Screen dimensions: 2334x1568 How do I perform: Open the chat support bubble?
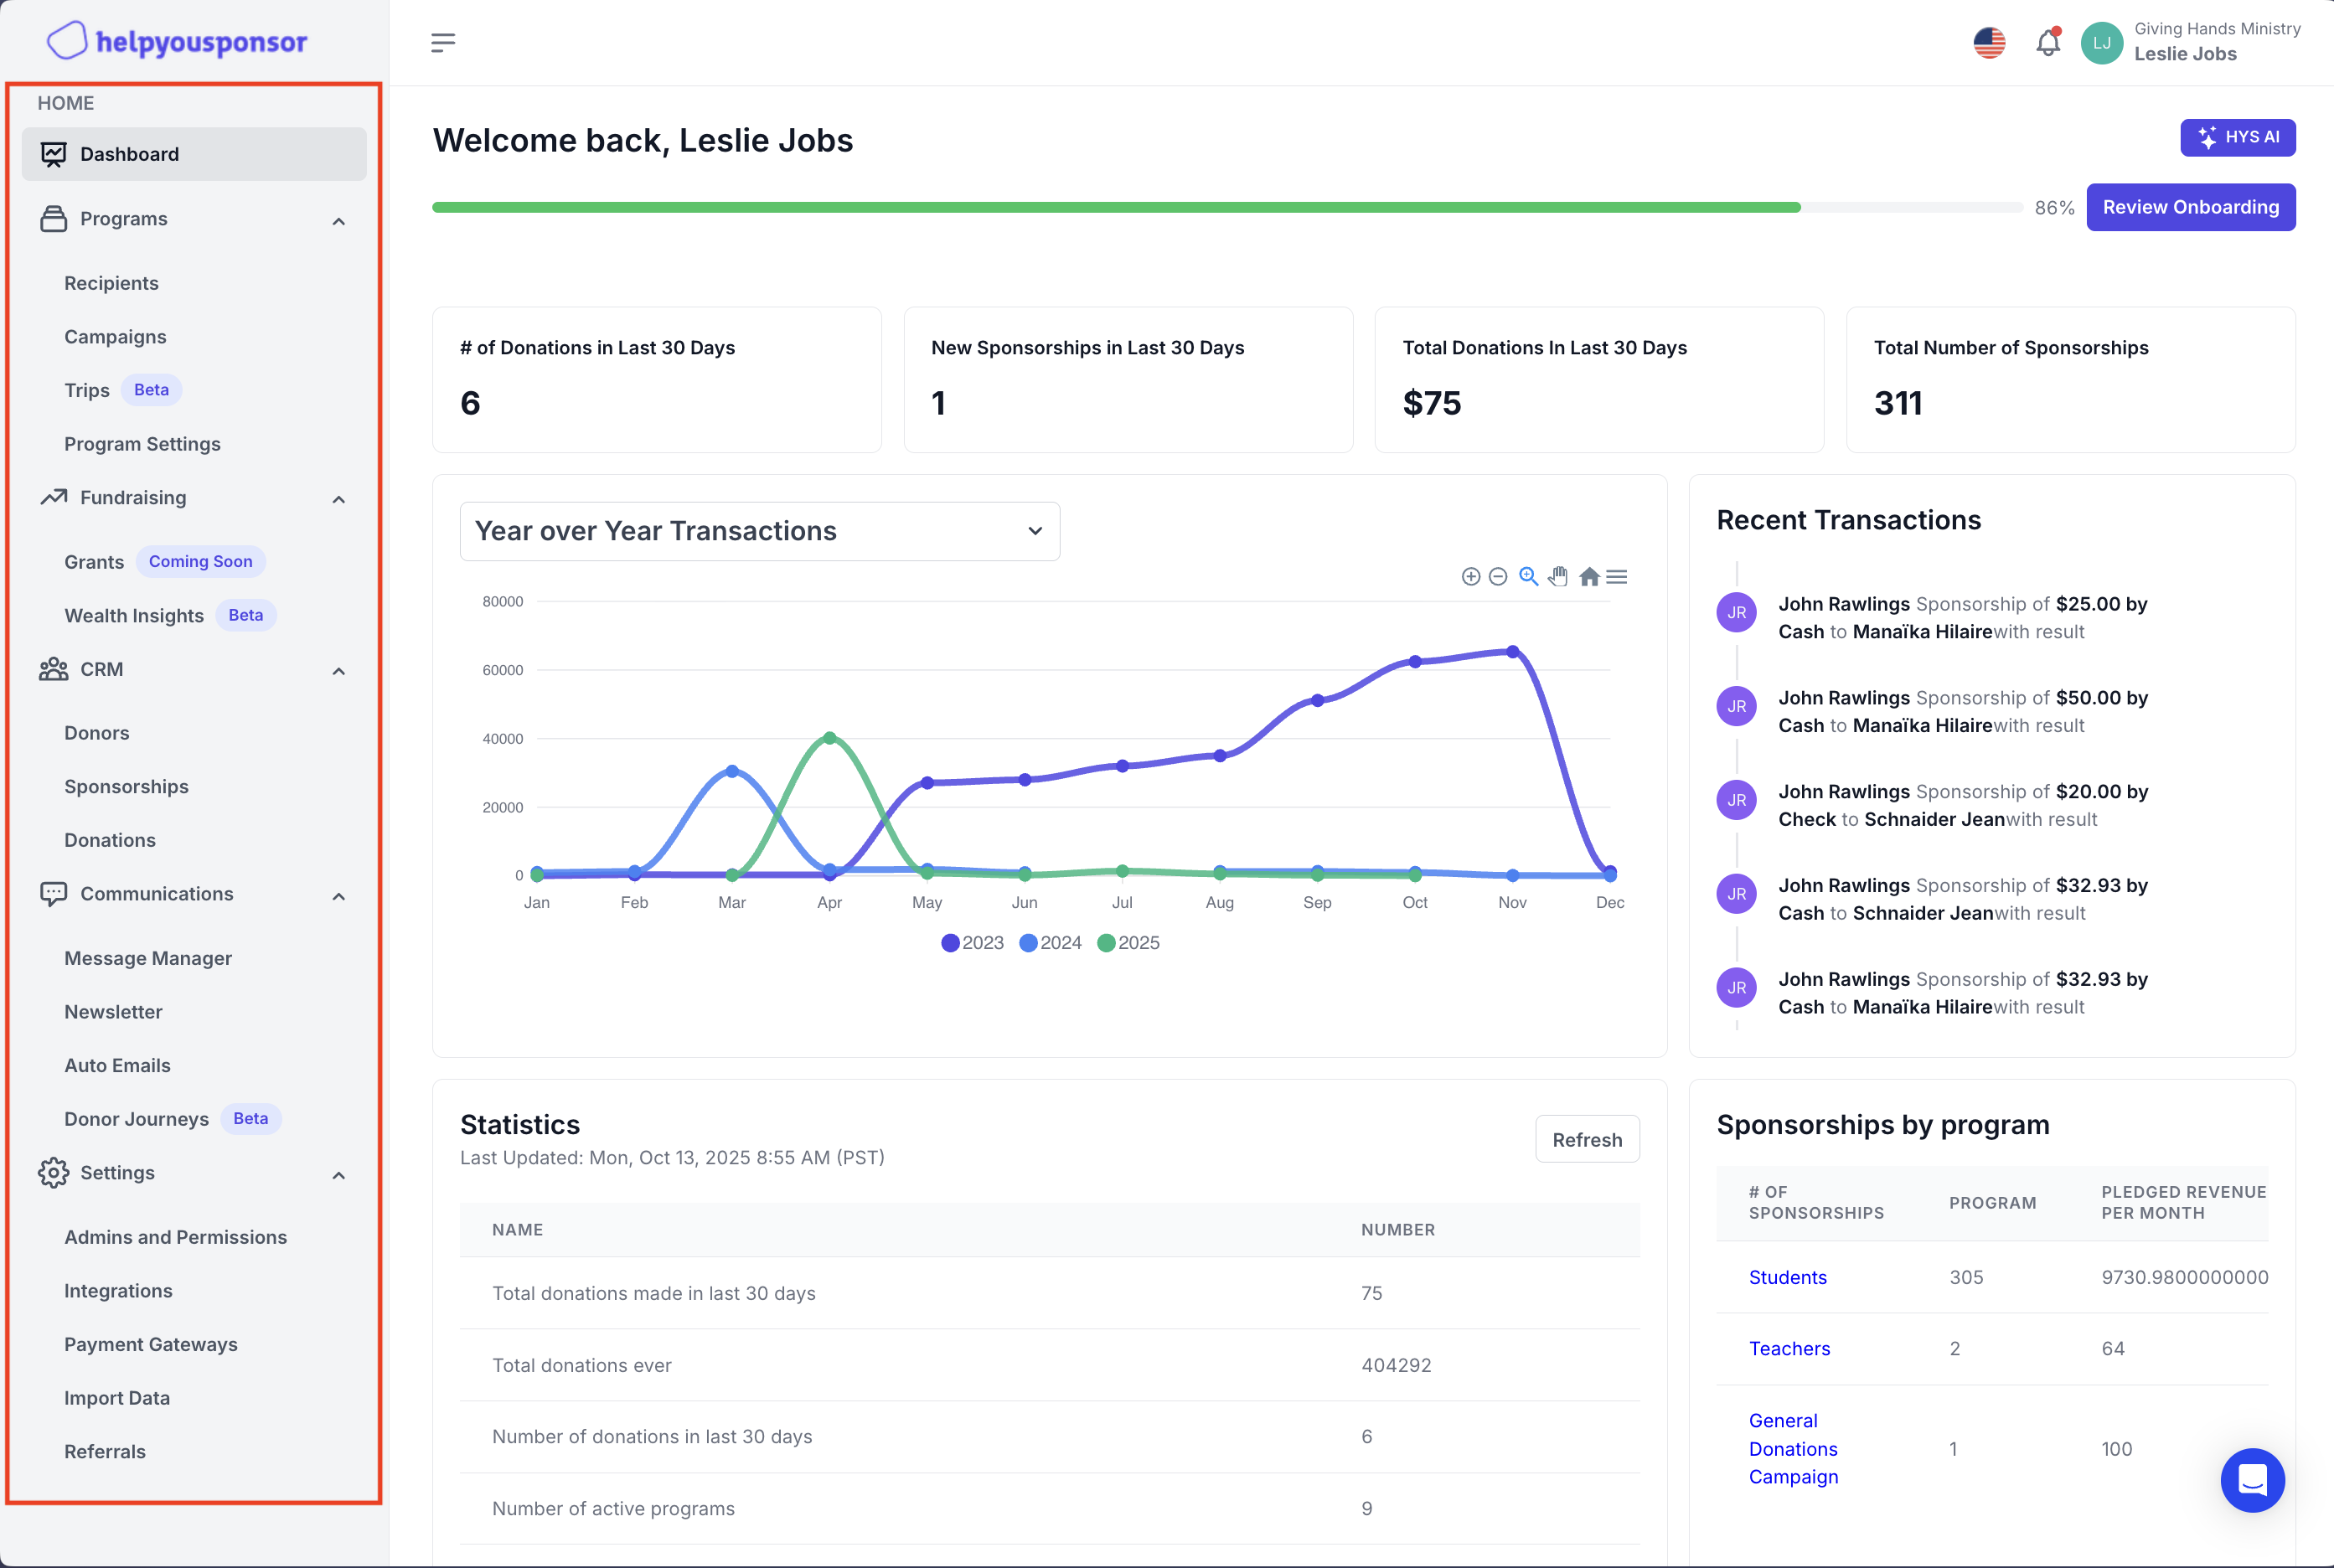pyautogui.click(x=2251, y=1479)
